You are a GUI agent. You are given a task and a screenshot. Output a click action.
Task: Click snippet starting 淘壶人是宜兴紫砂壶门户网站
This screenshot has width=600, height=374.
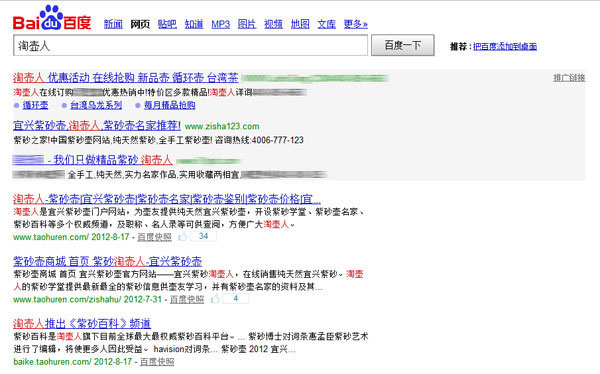click(x=189, y=218)
